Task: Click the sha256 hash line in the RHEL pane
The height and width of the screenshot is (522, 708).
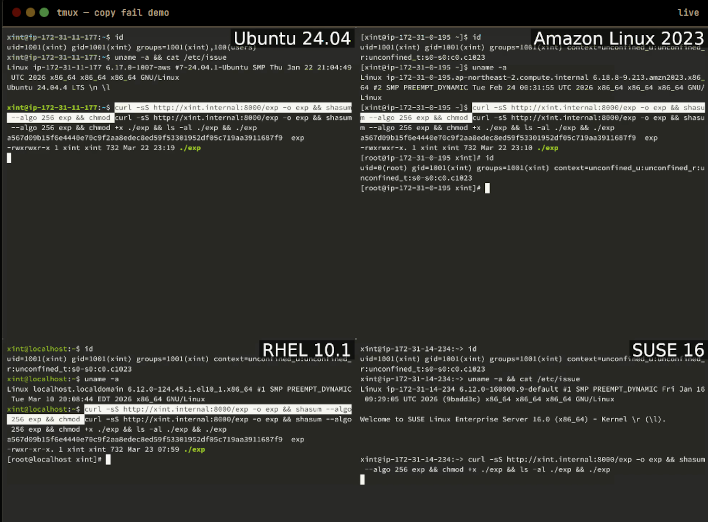Action: click(155, 439)
